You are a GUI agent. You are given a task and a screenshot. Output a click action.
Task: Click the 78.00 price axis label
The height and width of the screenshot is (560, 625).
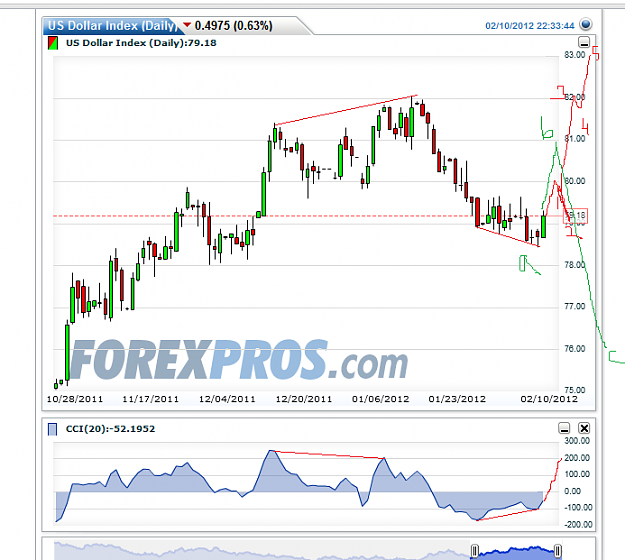pos(575,265)
